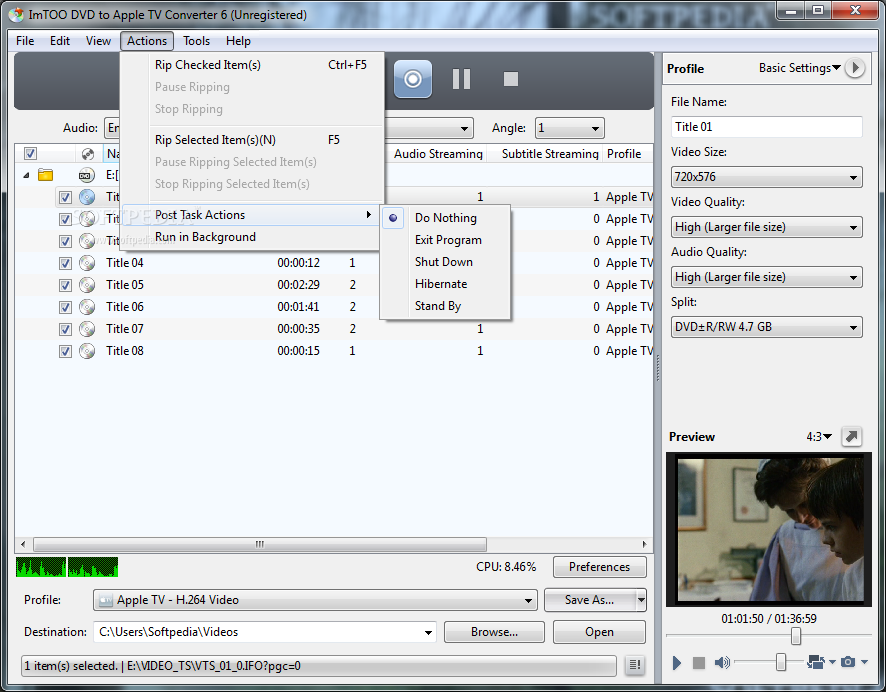Click the DVD drive icon for E:

(x=86, y=175)
